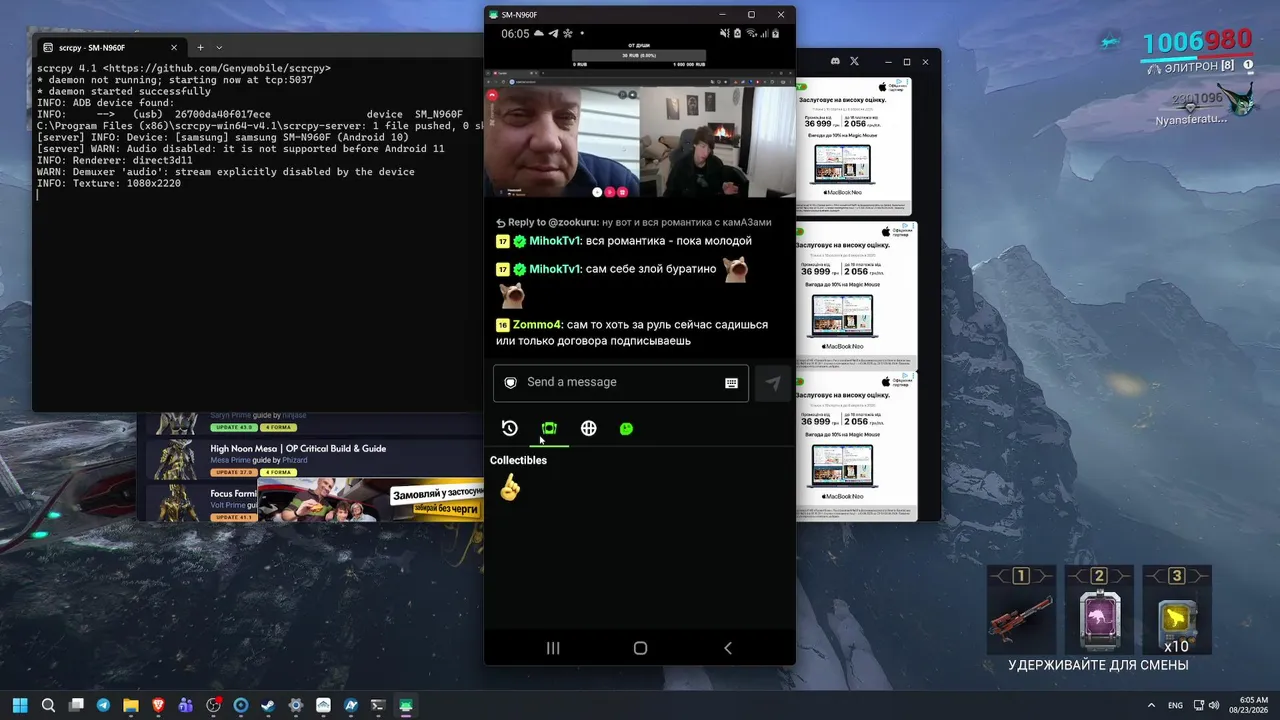Screen dimensions: 1280x720
Task: Select gear slot 2 pink rat item
Action: click(1099, 610)
